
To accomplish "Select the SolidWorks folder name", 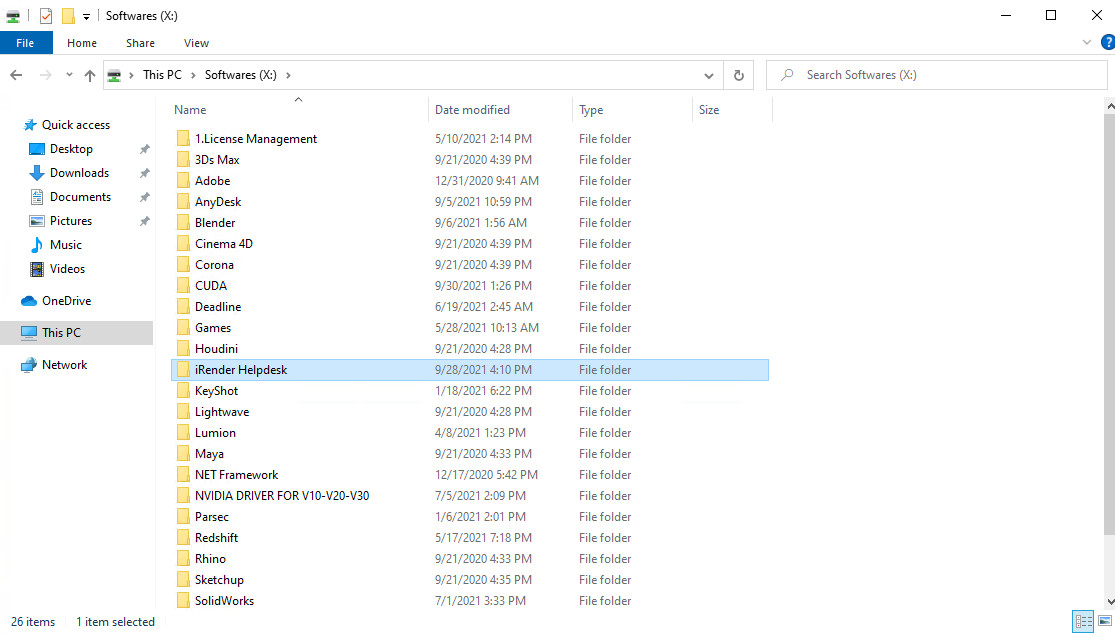I will 224,601.
